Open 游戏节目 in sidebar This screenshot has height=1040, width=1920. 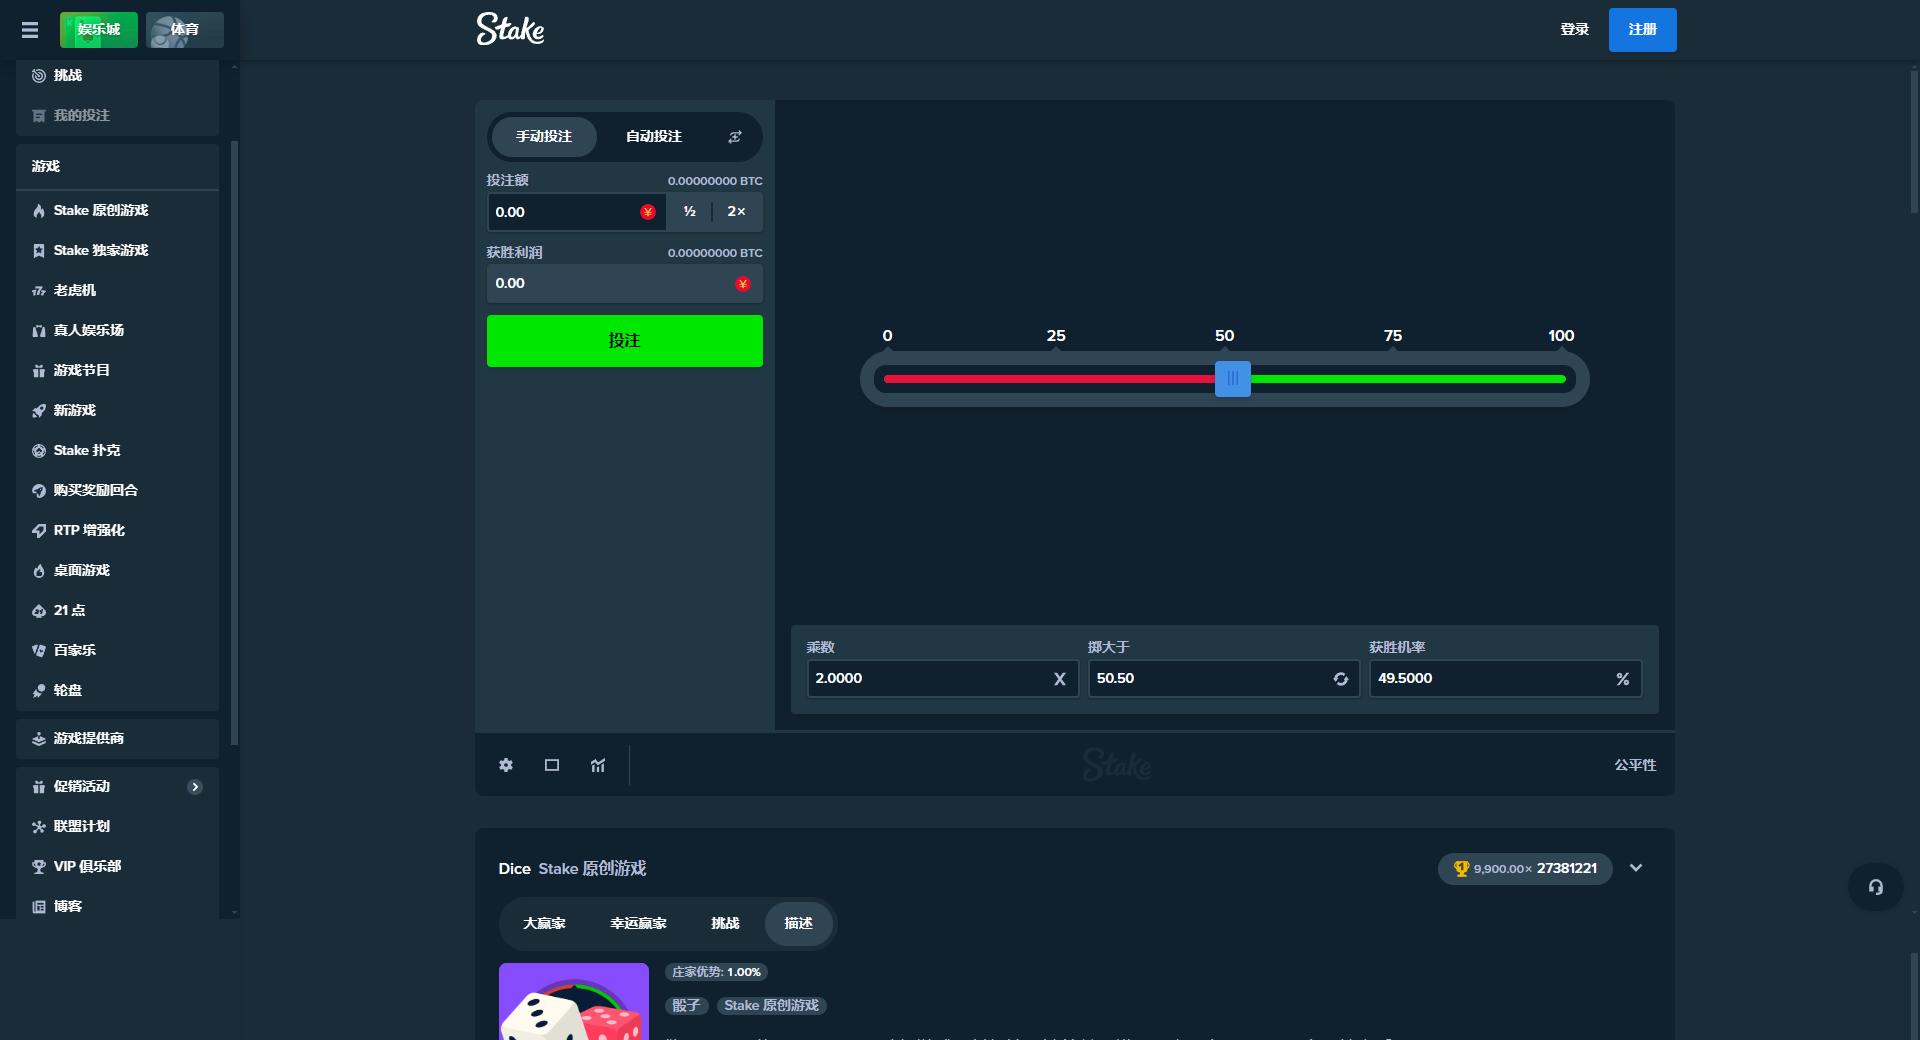[118, 370]
